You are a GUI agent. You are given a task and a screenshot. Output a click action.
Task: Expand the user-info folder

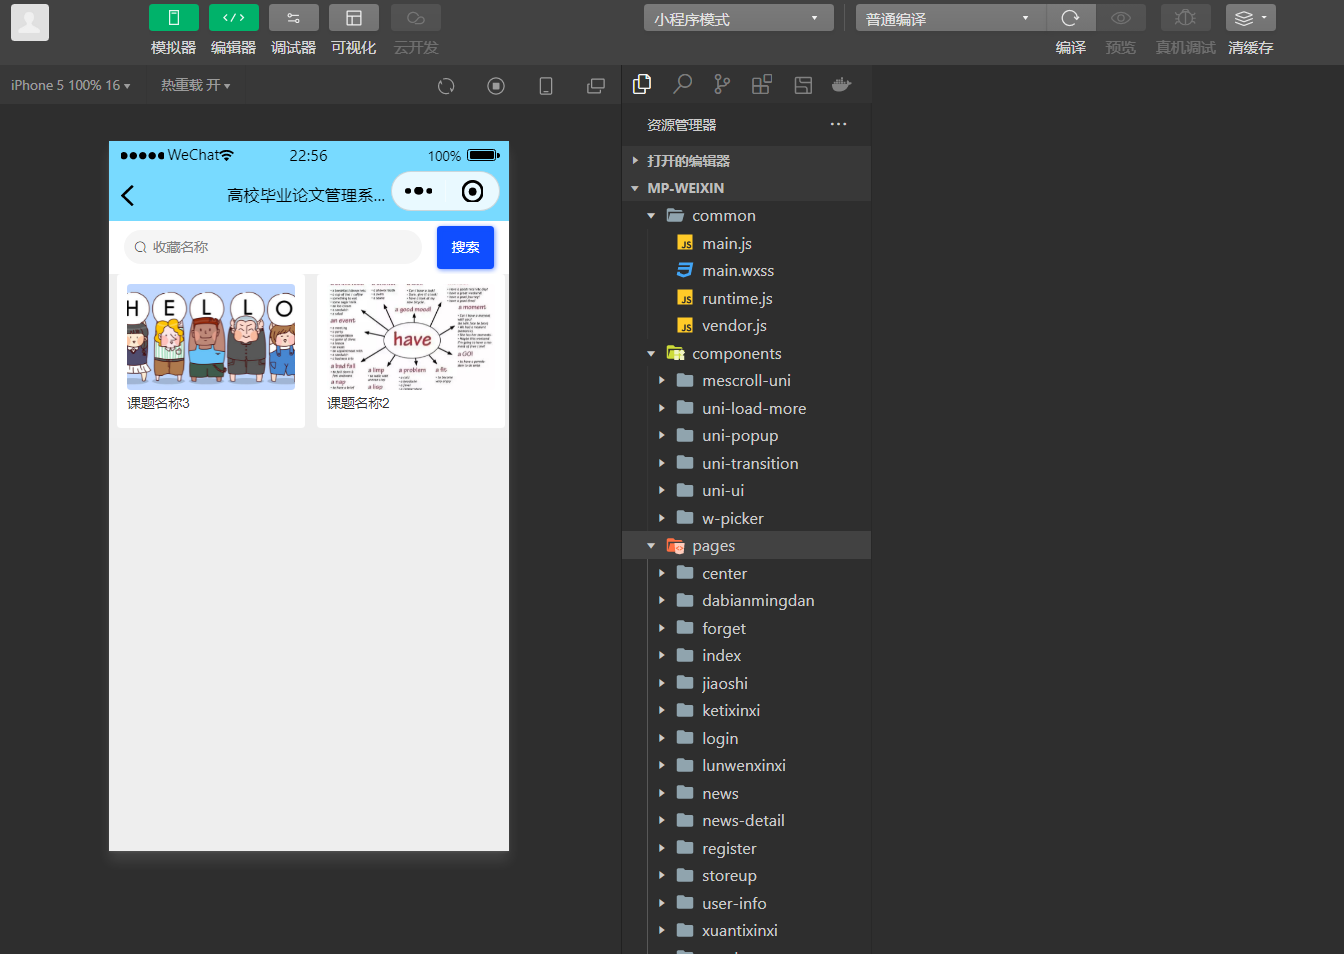746,903
